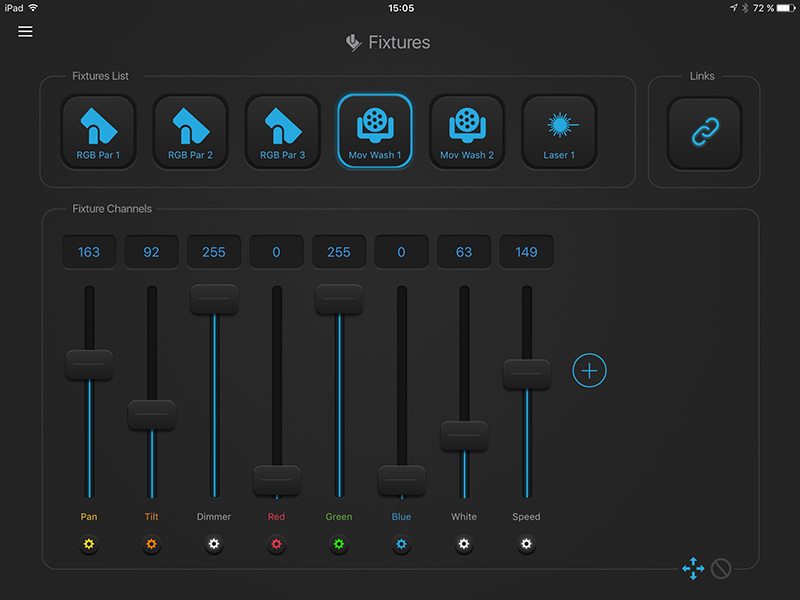Open the hamburger menu

tap(25, 31)
